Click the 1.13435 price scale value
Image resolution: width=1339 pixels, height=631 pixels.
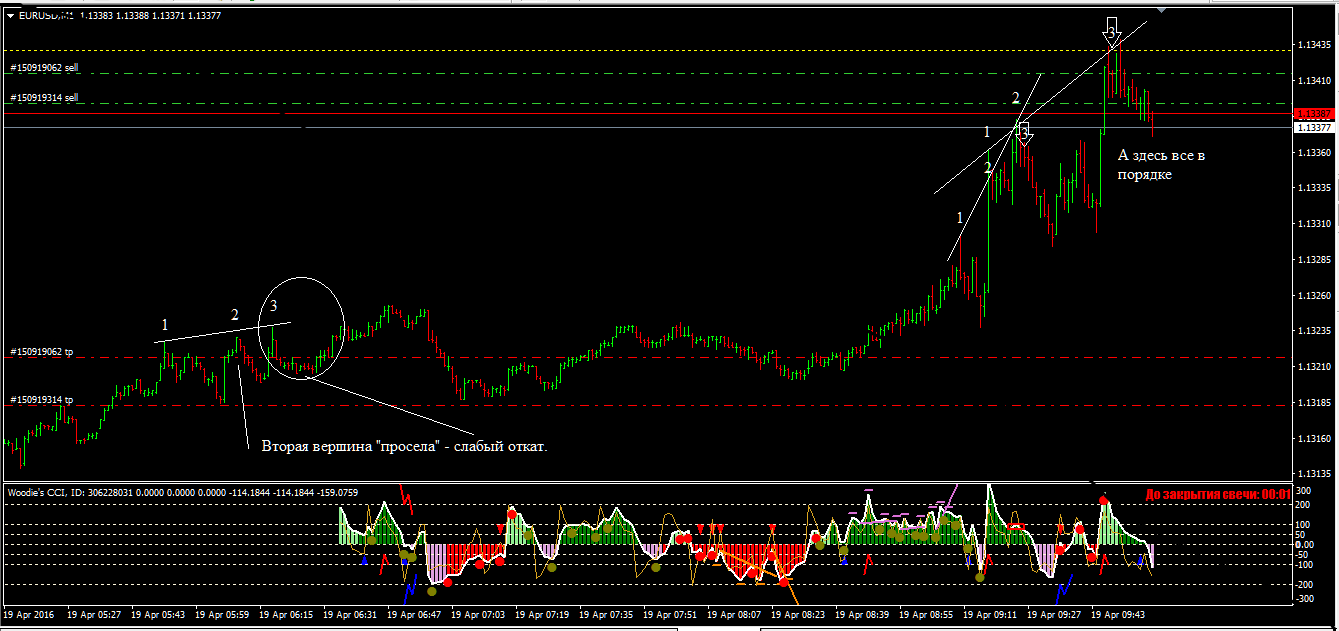click(x=1313, y=45)
